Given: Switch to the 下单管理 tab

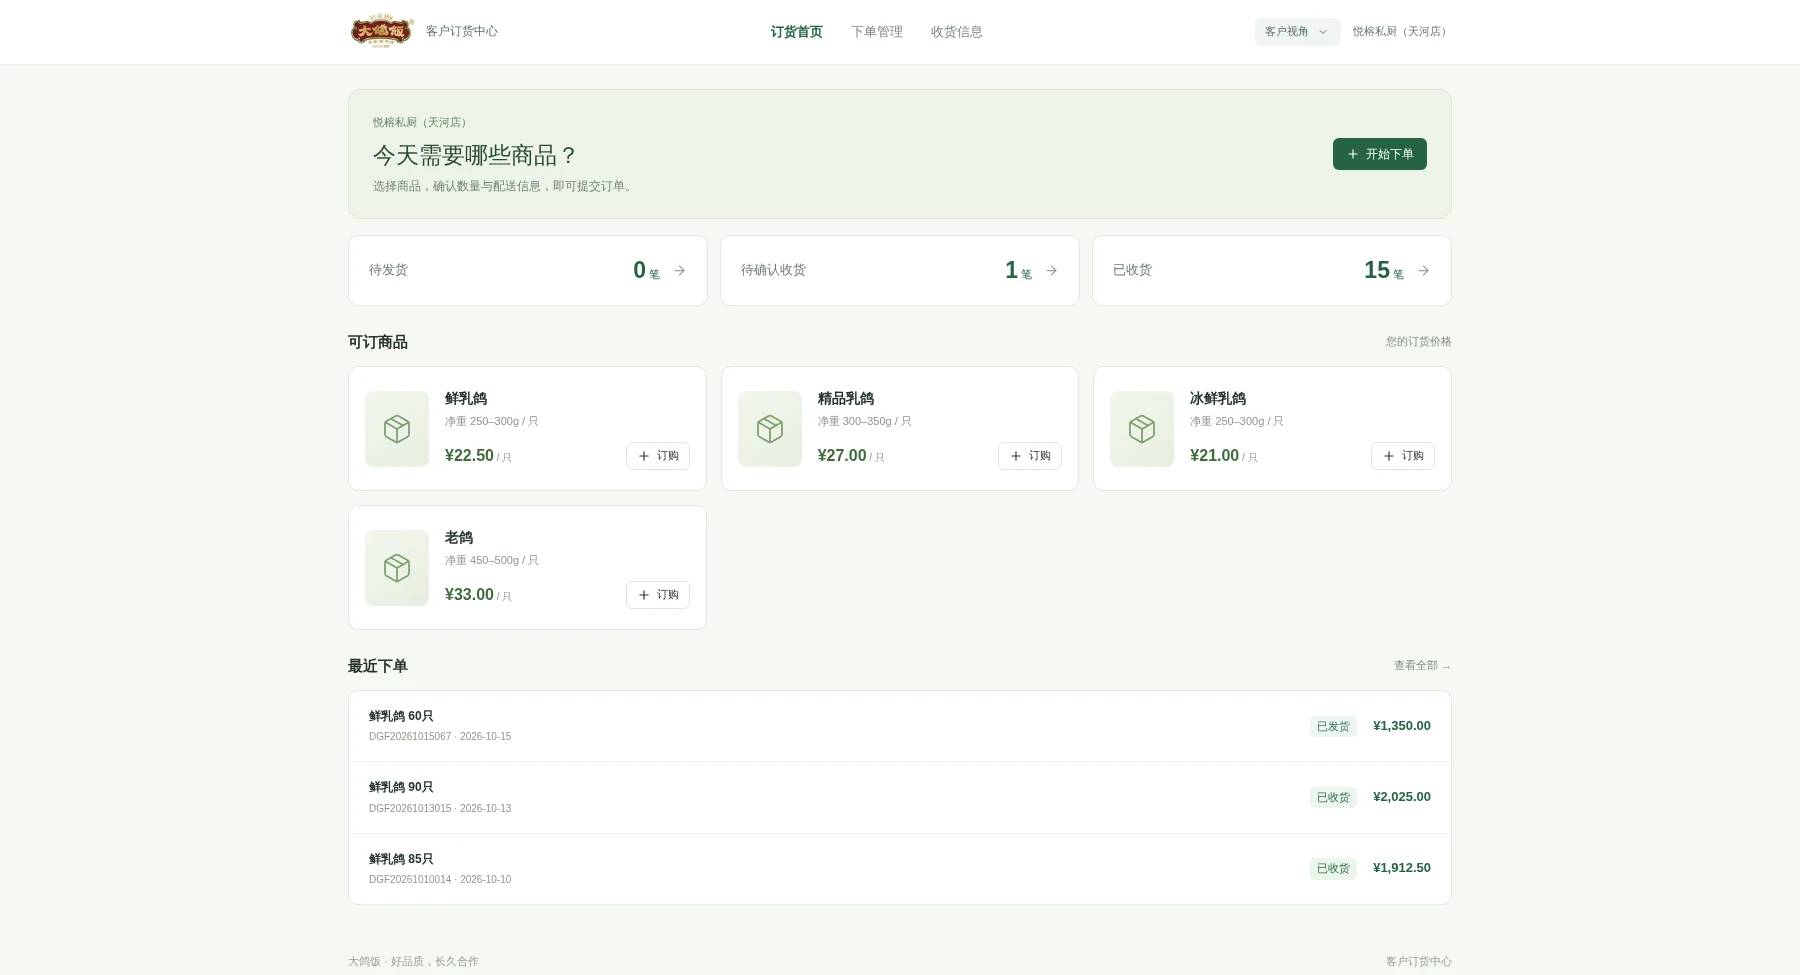Looking at the screenshot, I should pyautogui.click(x=877, y=32).
